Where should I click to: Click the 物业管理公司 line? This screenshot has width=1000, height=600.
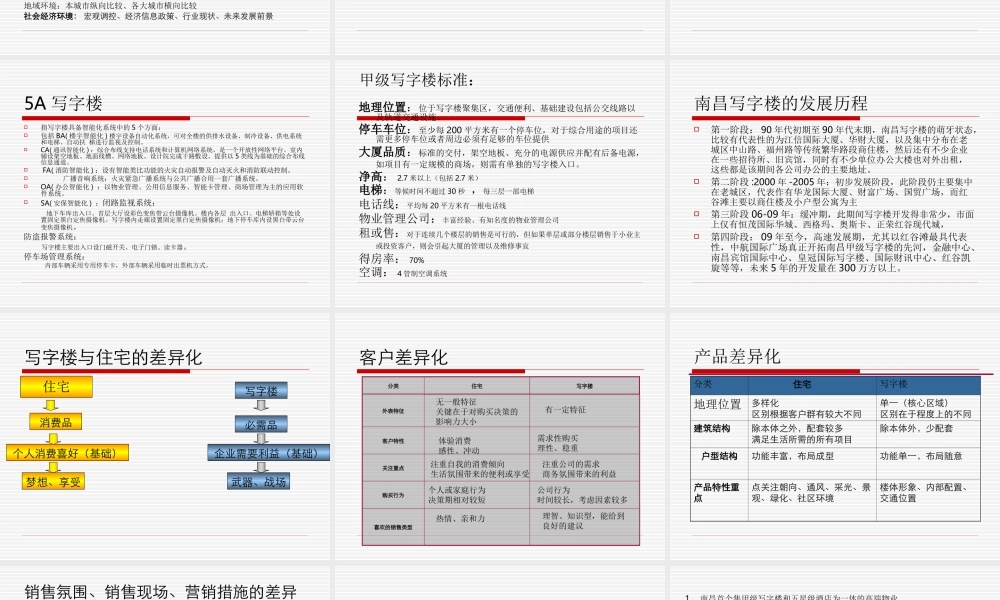[459, 219]
